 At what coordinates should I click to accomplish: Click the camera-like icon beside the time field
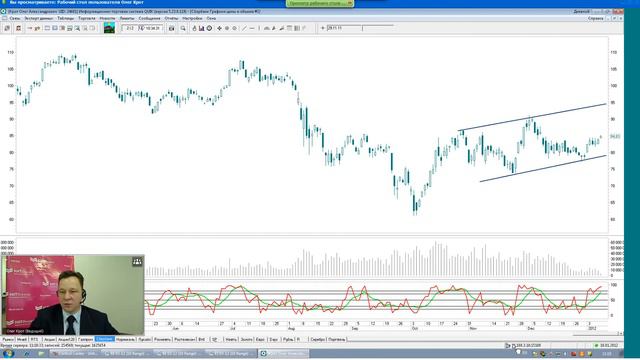(x=171, y=28)
